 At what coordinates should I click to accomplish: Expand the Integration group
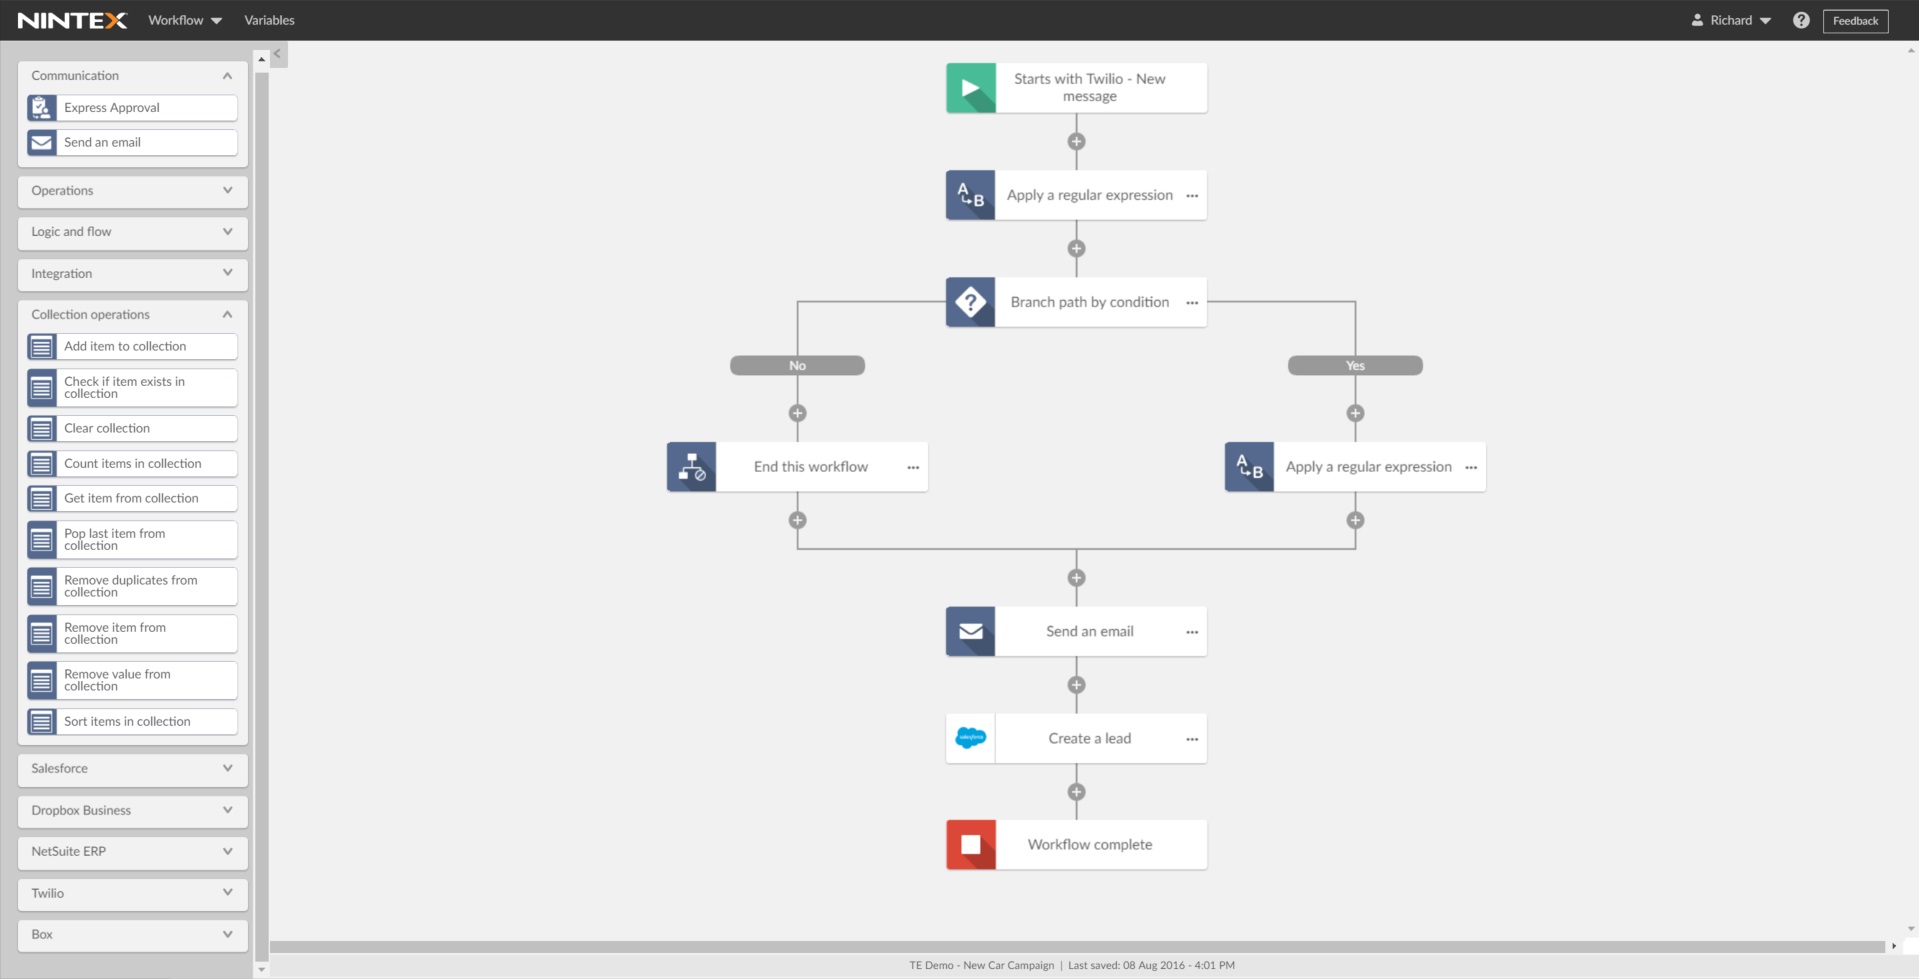[x=228, y=273]
